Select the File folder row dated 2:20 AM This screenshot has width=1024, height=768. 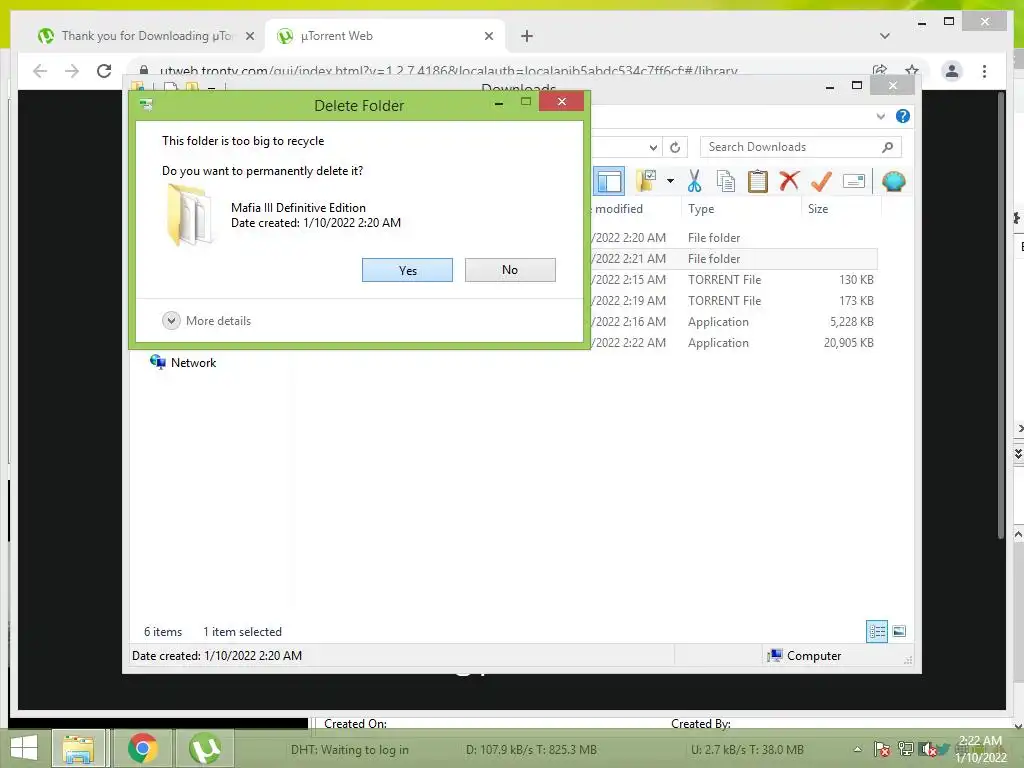click(x=734, y=238)
